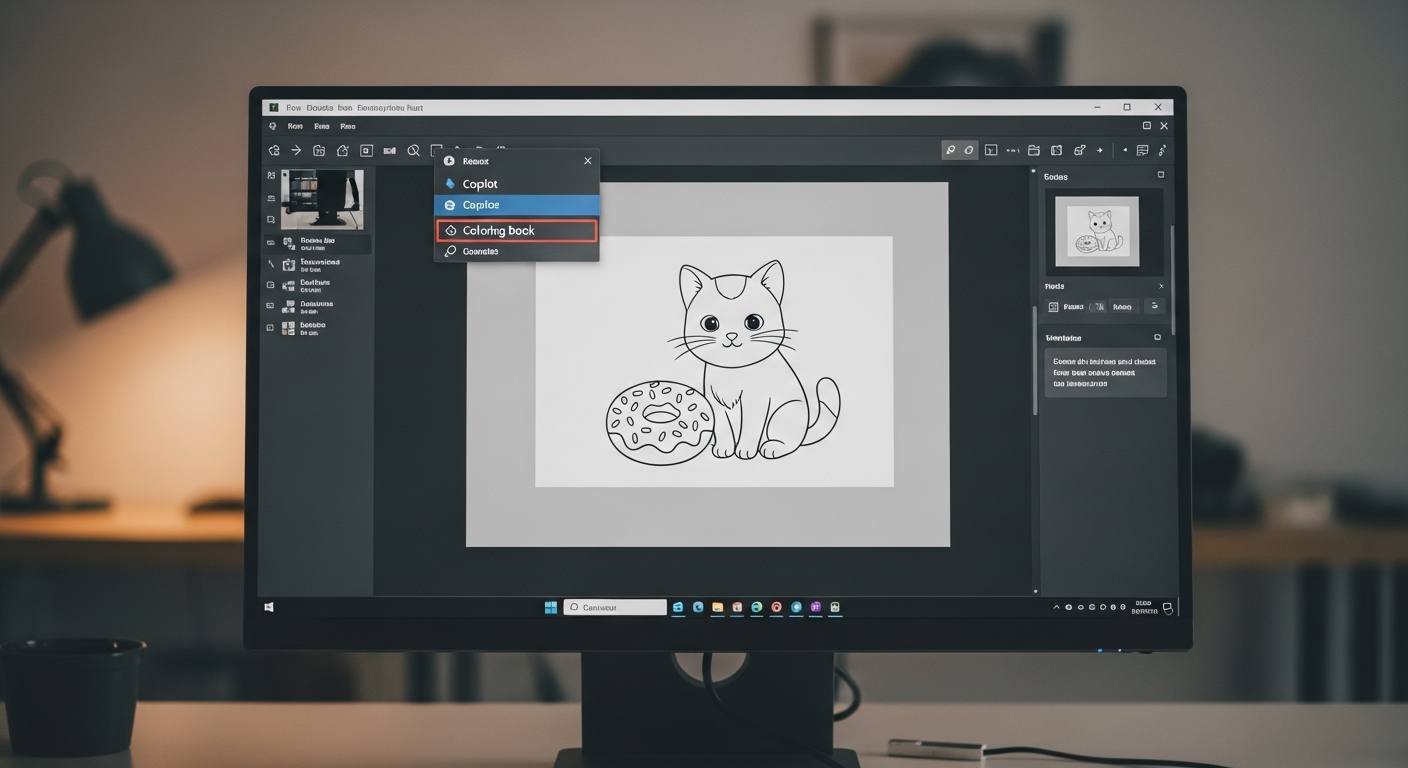Click the Windows taskbar search box
This screenshot has width=1408, height=768.
(x=615, y=607)
